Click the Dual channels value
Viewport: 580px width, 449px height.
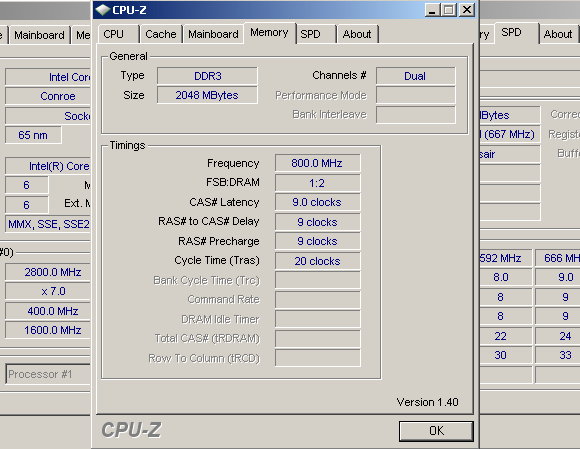coord(415,76)
